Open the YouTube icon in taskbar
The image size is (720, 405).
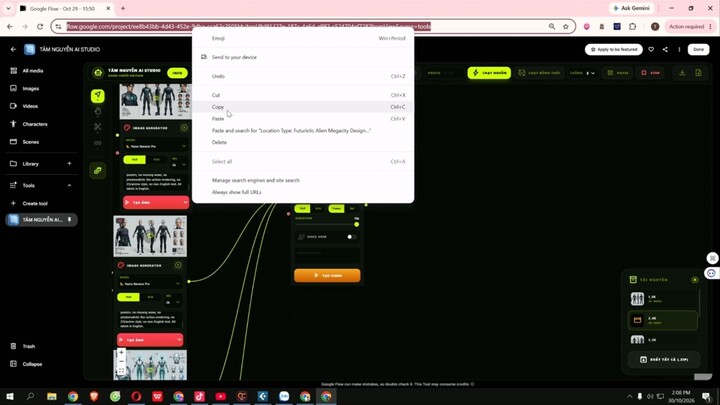coord(220,396)
